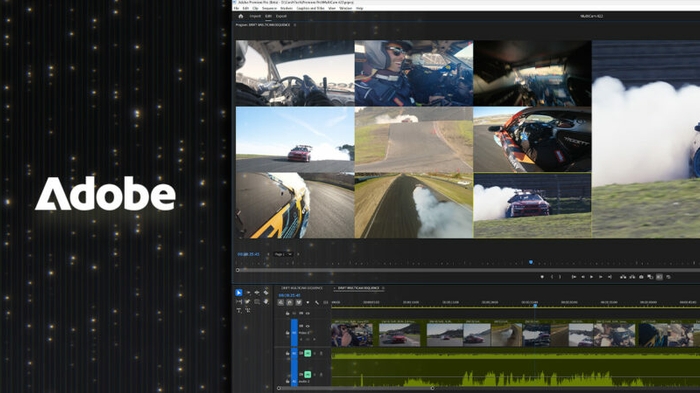Image resolution: width=700 pixels, height=393 pixels.
Task: Open the Sequence menu
Action: point(269,8)
